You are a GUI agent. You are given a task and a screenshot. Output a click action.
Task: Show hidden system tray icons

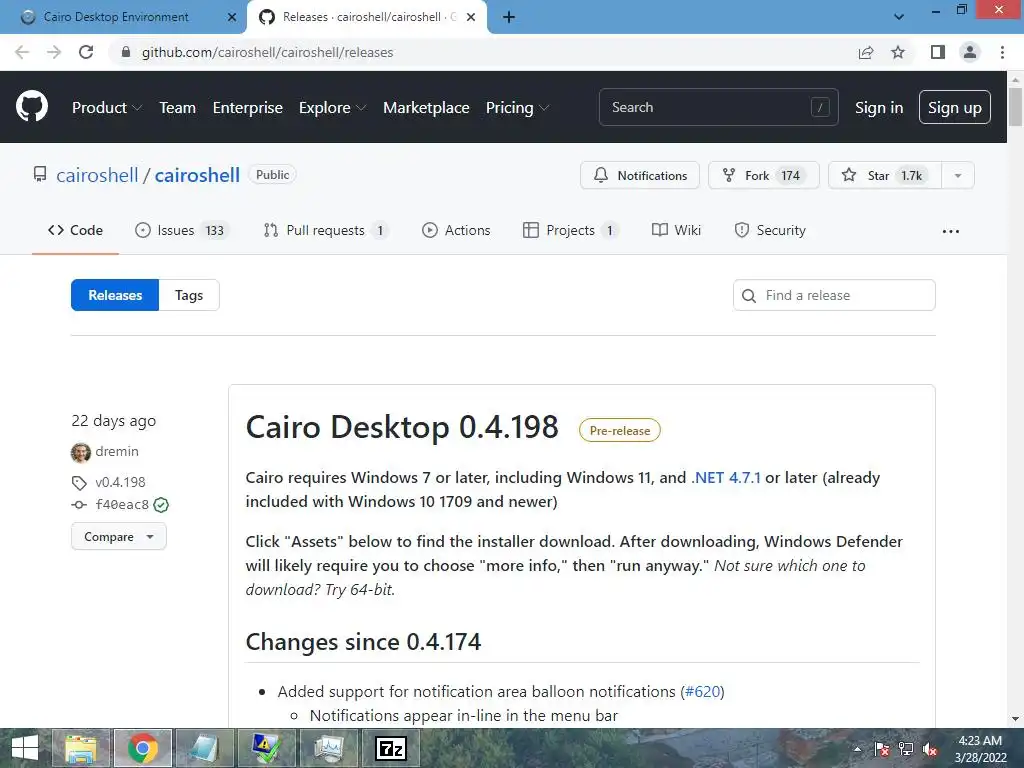point(857,749)
